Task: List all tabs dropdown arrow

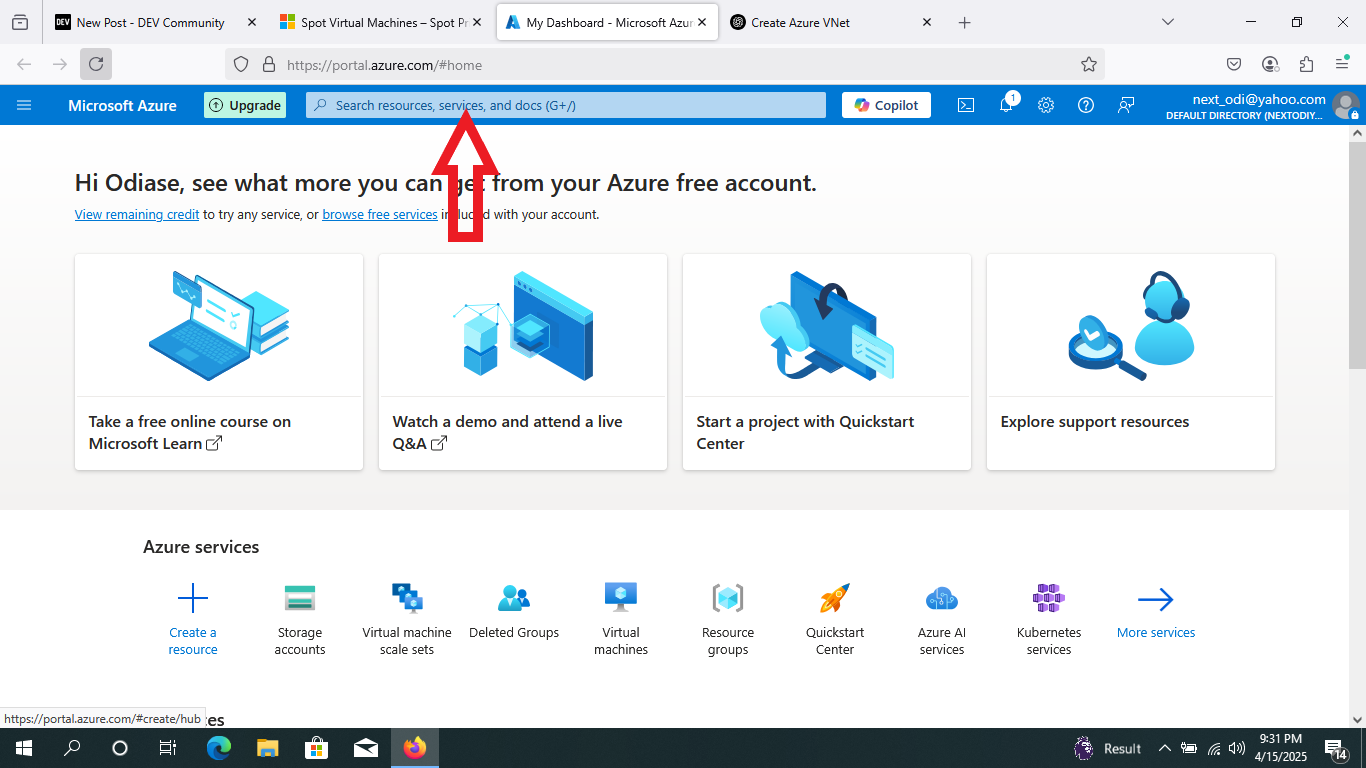Action: click(x=1168, y=22)
